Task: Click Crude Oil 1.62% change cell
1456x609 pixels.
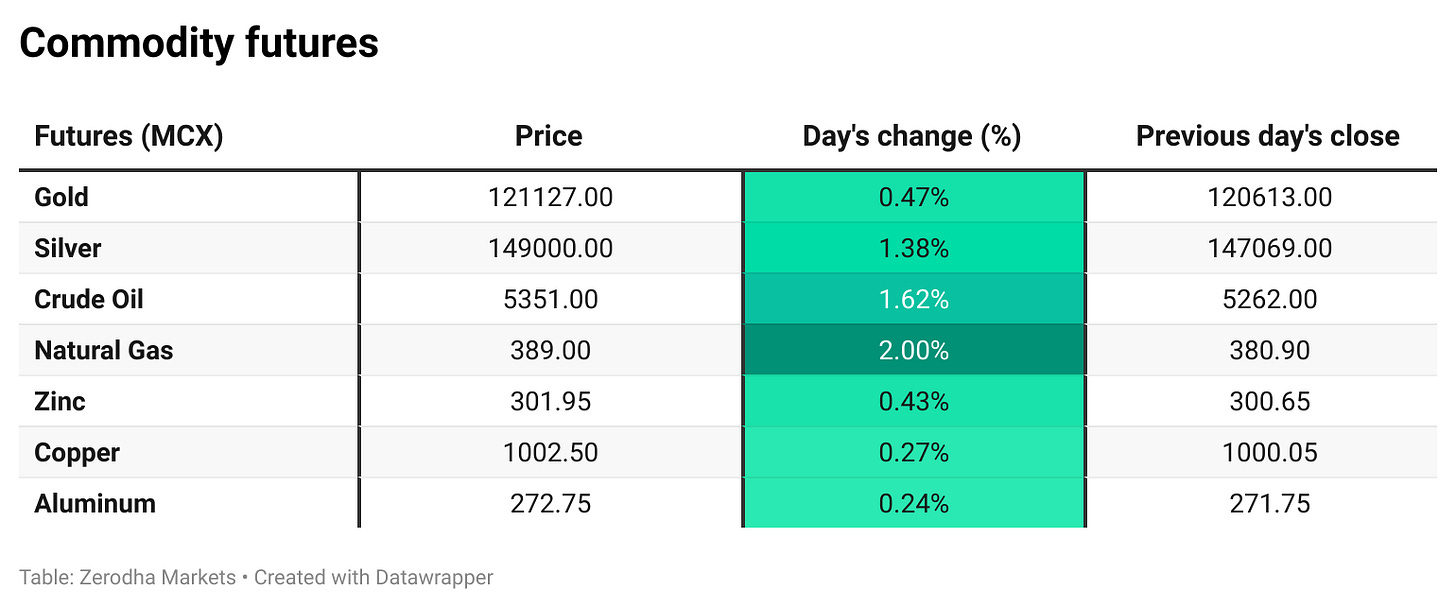Action: (x=913, y=299)
